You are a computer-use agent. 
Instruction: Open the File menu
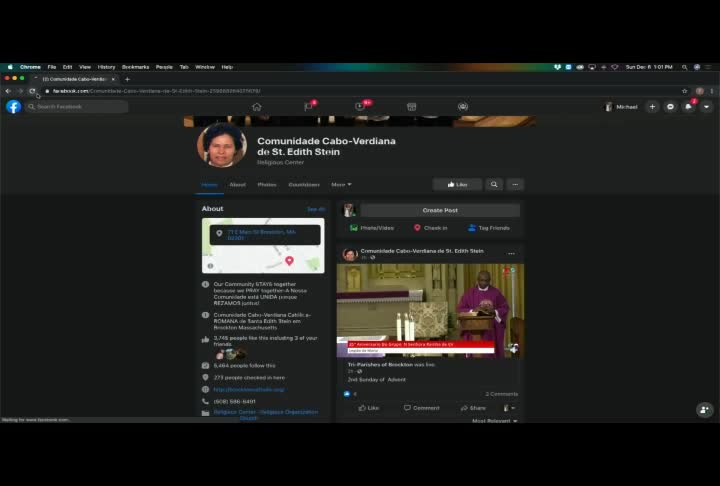pos(51,67)
